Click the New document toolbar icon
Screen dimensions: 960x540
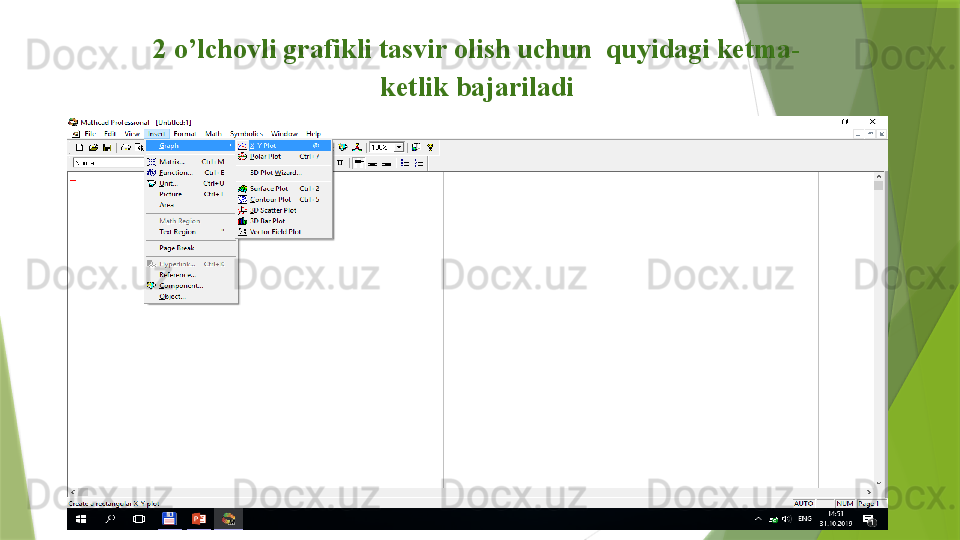(79, 147)
